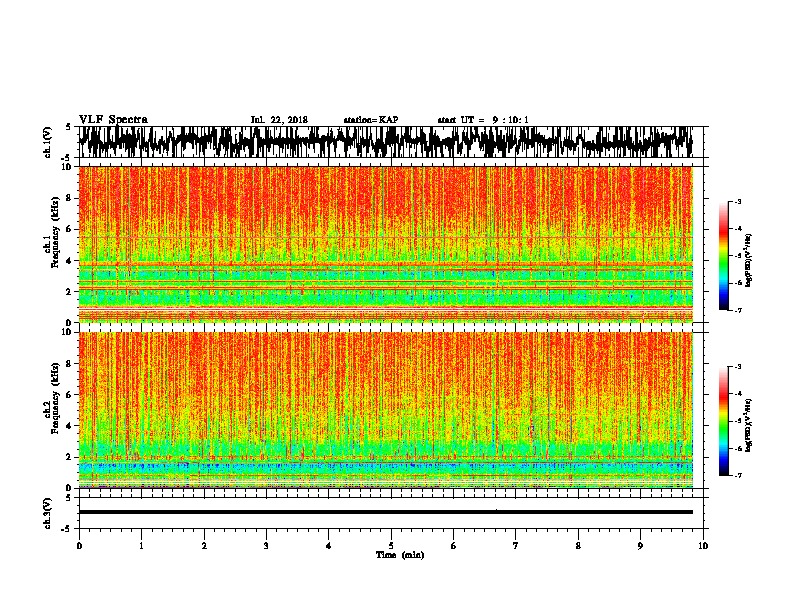The width and height of the screenshot is (792, 612).
Task: Click the "station=KAP" header label
Action: point(371,120)
